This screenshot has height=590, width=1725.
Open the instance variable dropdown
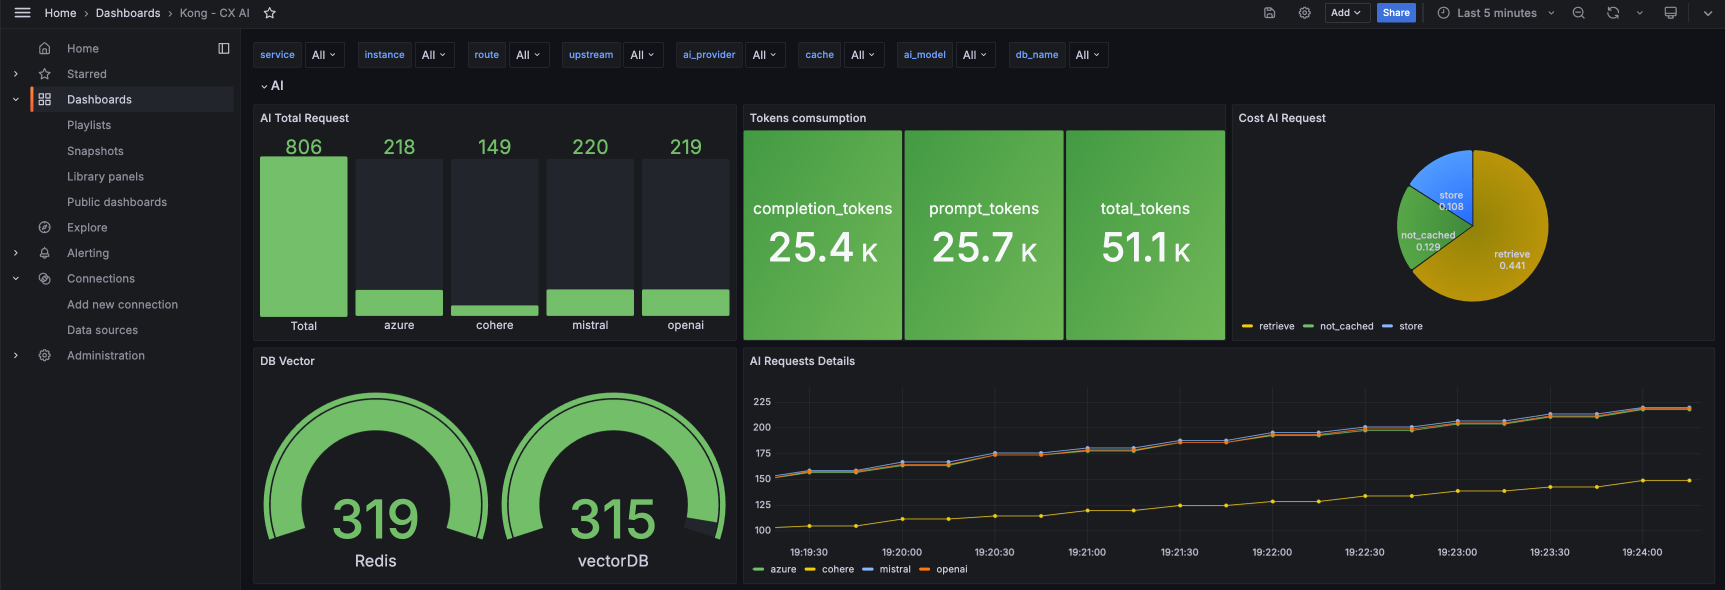tap(433, 55)
